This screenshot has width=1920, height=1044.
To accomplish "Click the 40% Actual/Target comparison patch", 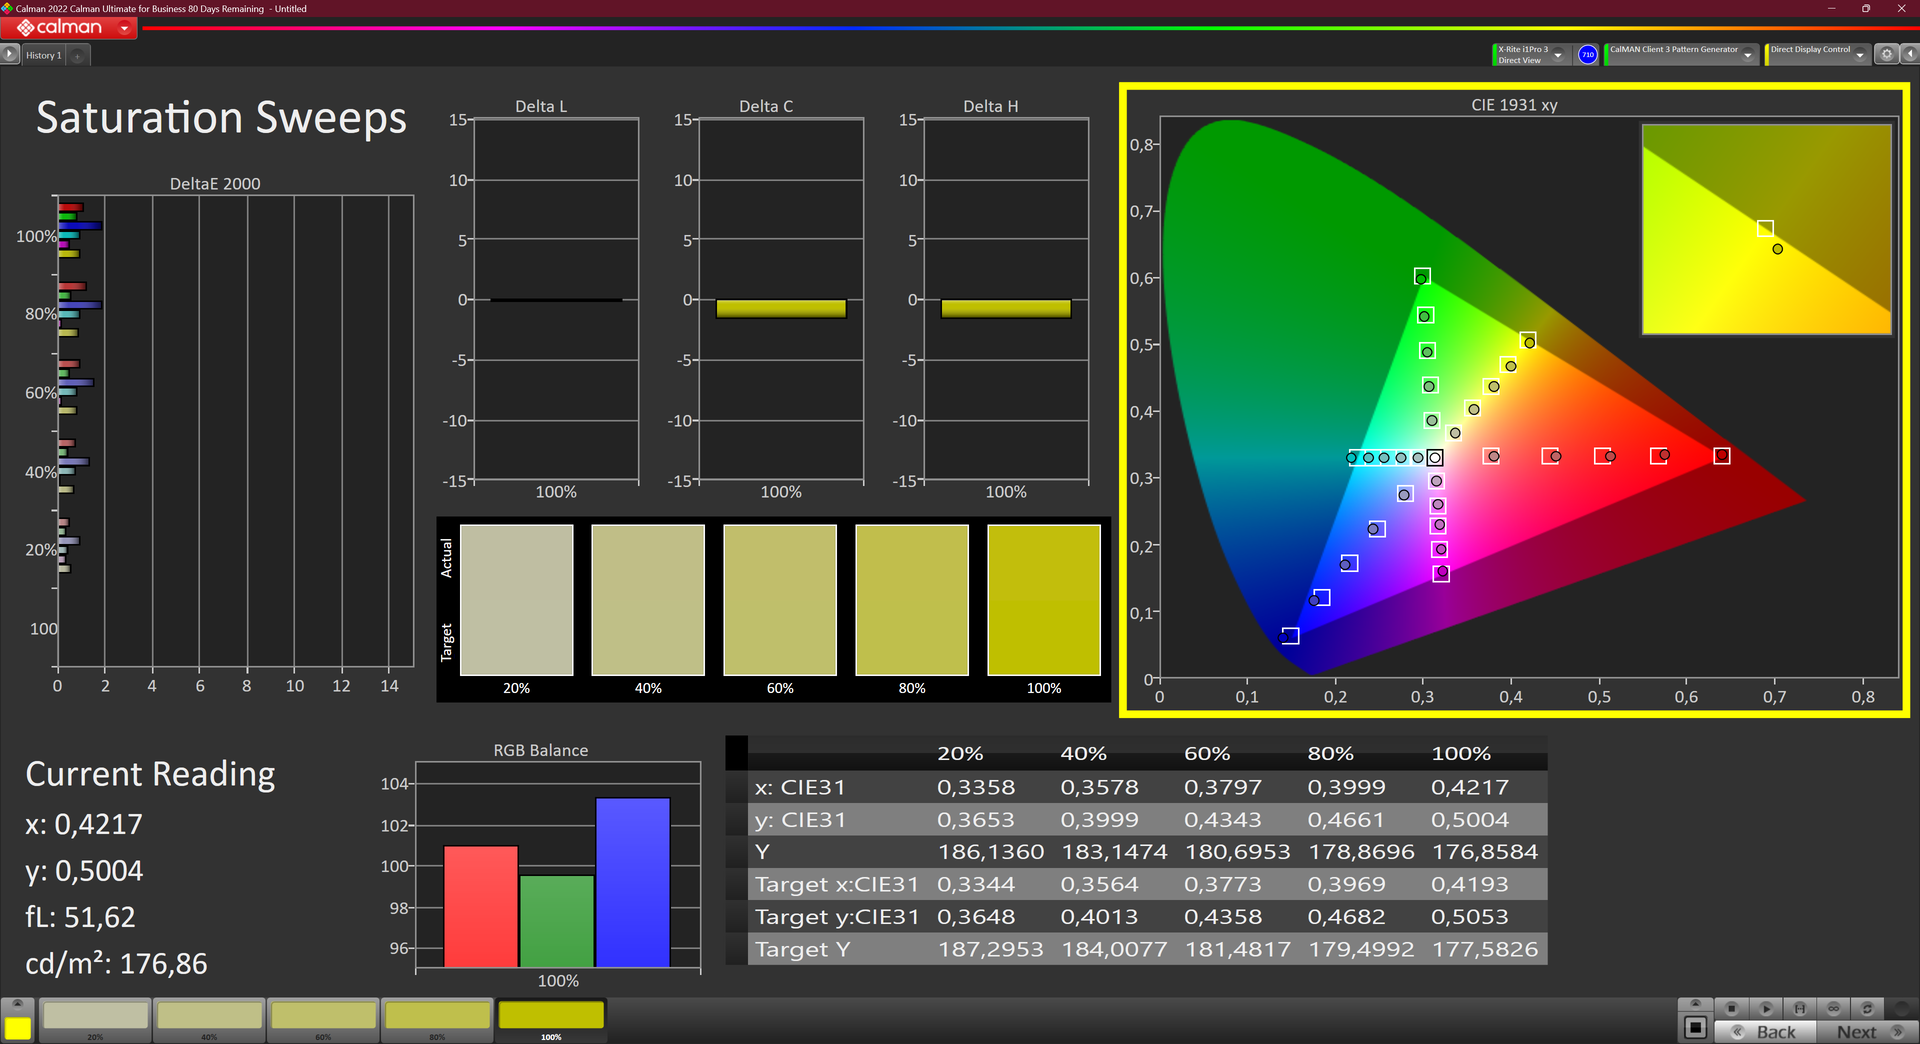I will [x=648, y=600].
